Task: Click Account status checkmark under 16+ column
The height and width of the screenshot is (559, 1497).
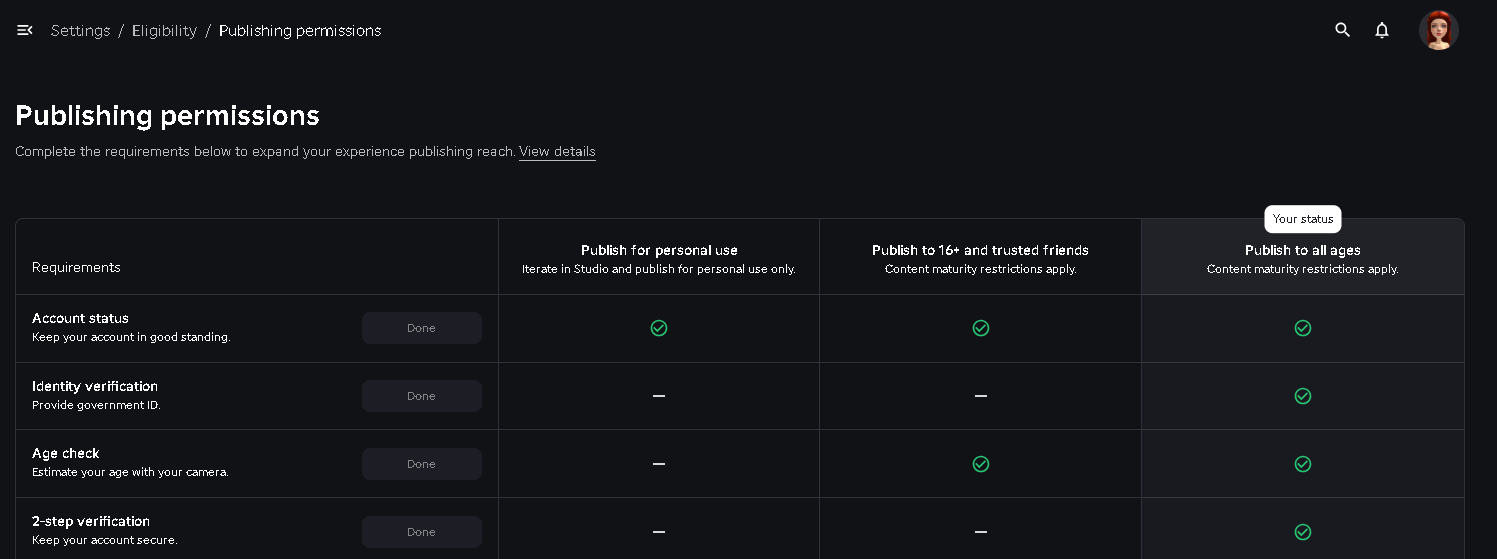Action: click(981, 328)
